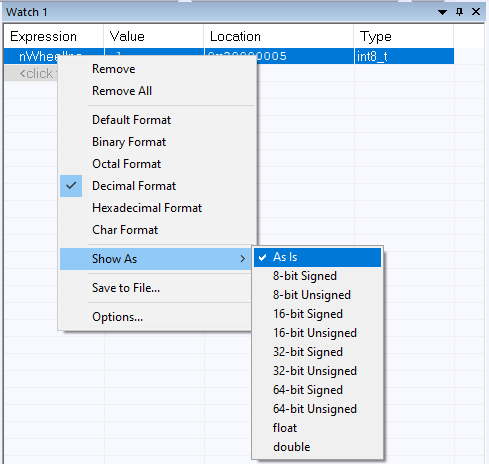The height and width of the screenshot is (464, 489).
Task: Select the int8_t type cell
Action: [x=404, y=56]
